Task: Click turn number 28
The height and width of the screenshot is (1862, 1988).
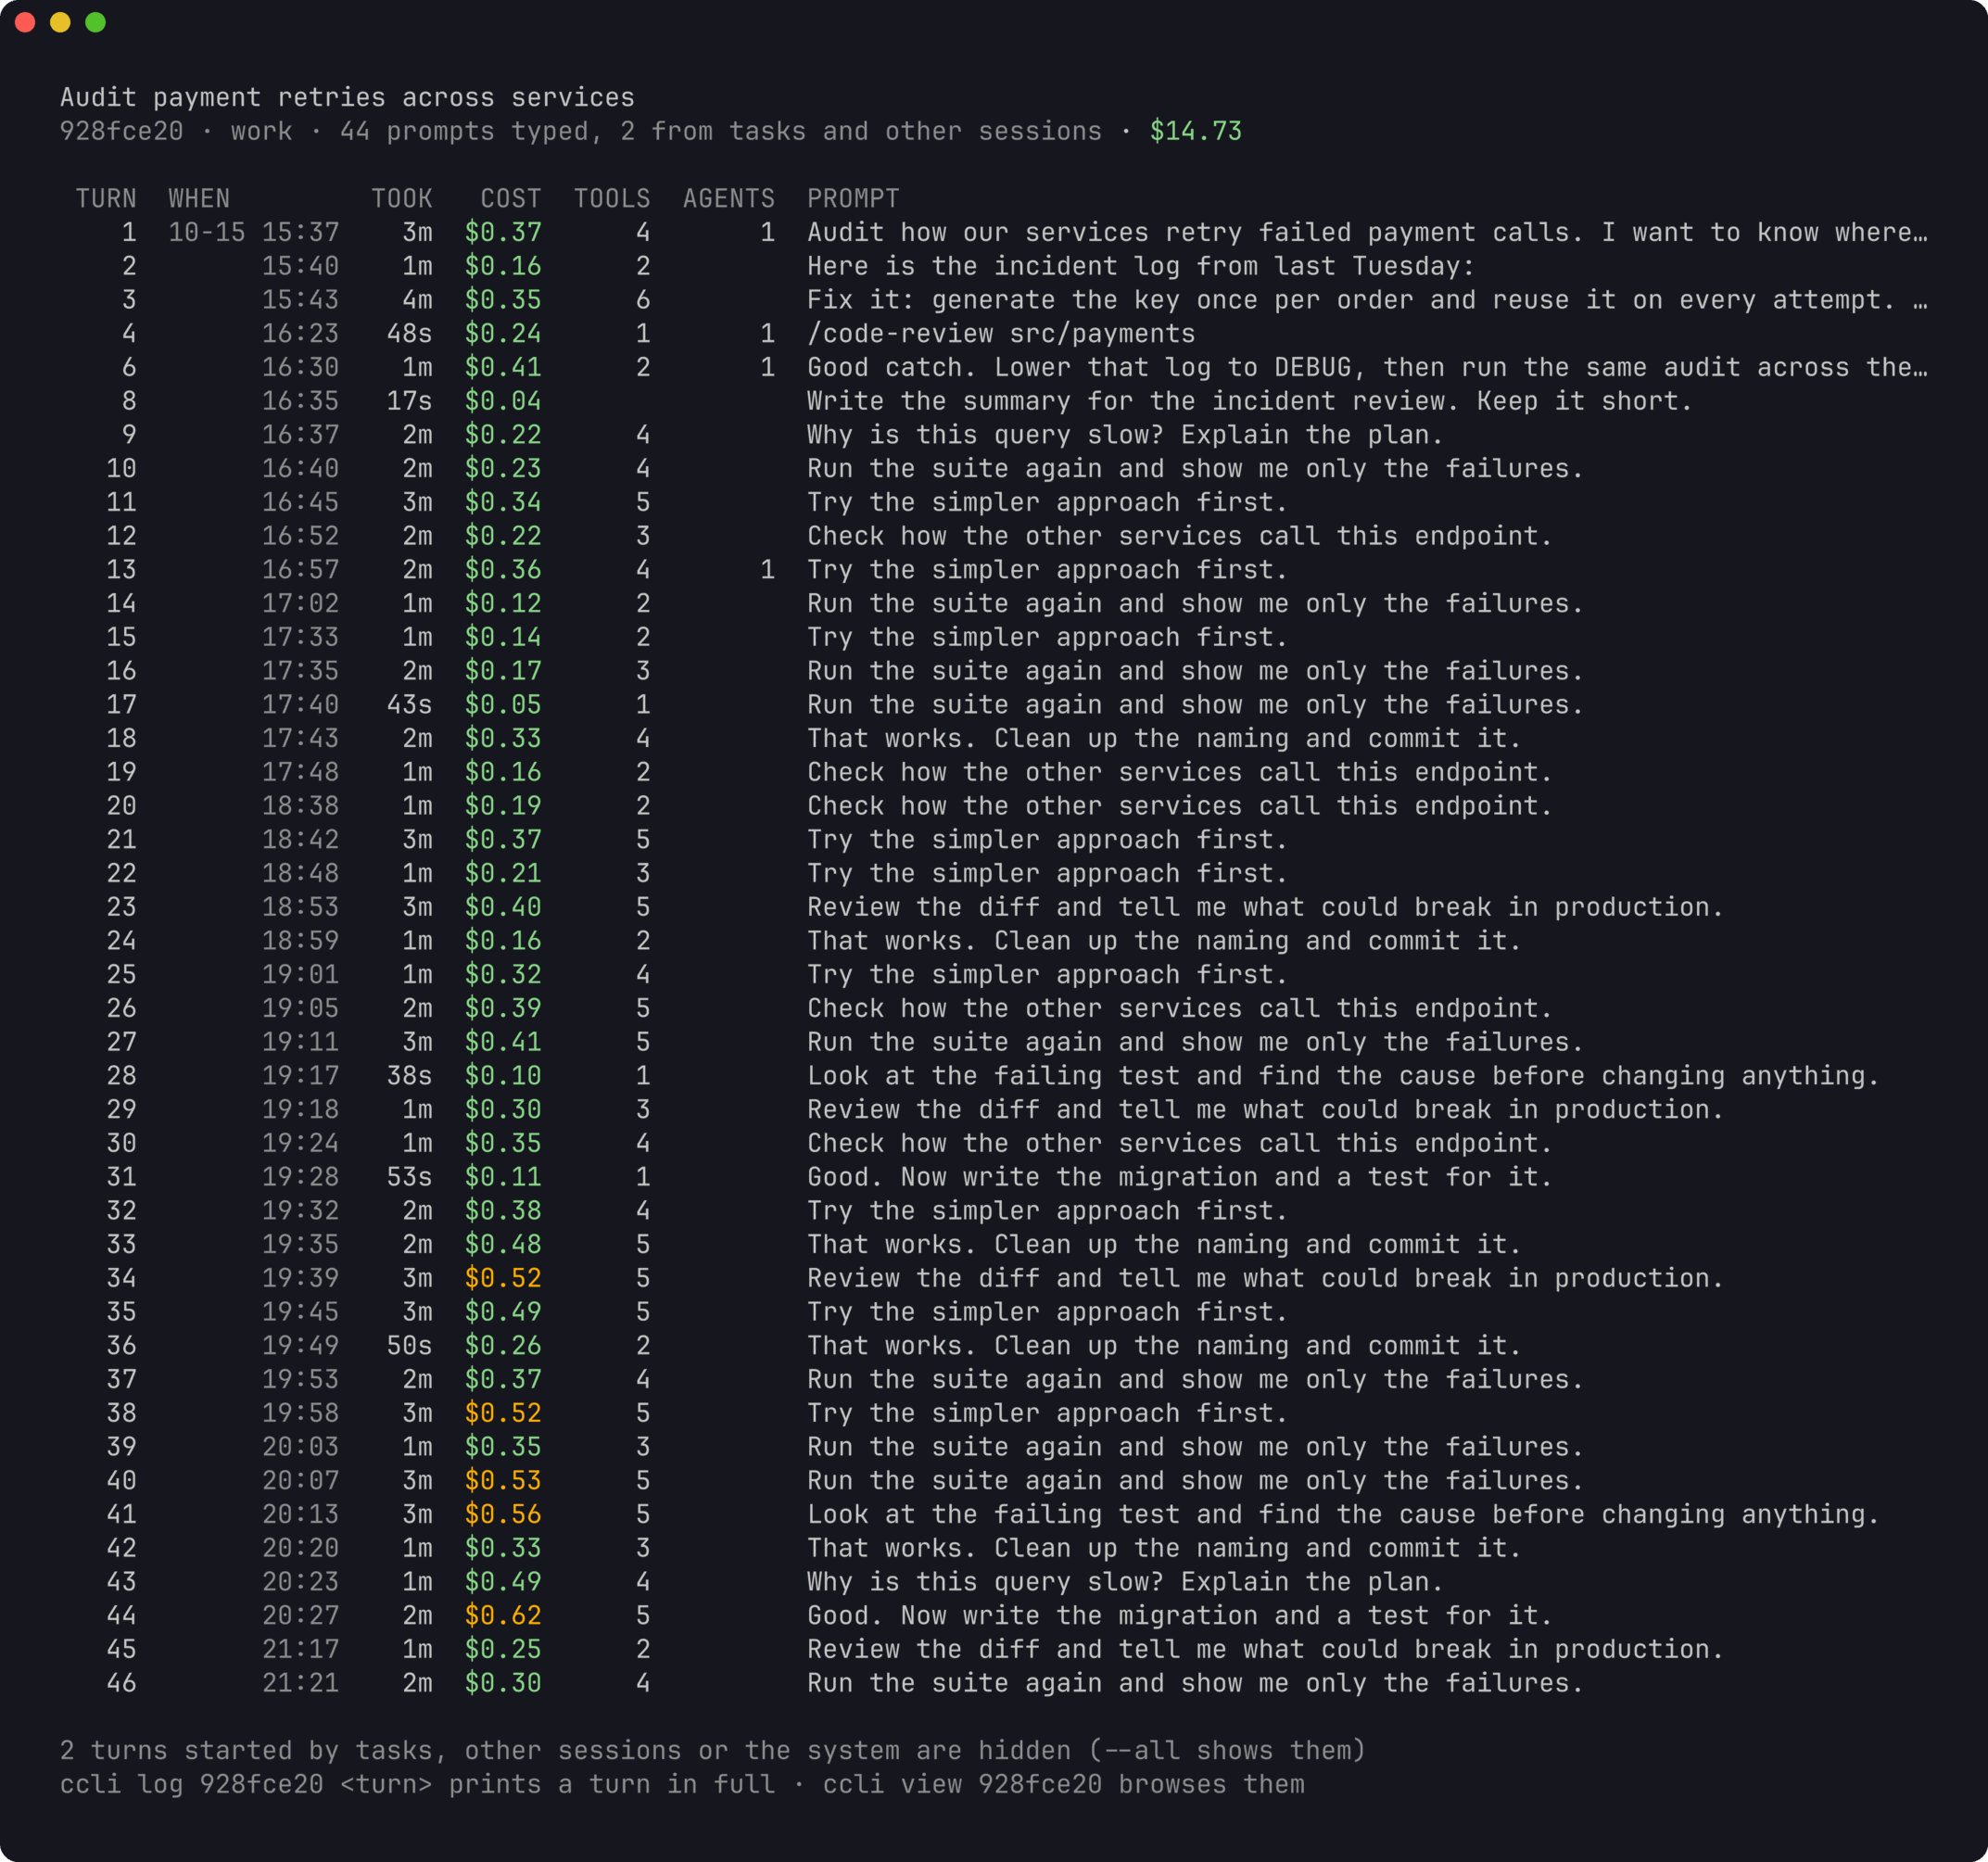Action: coord(122,1075)
